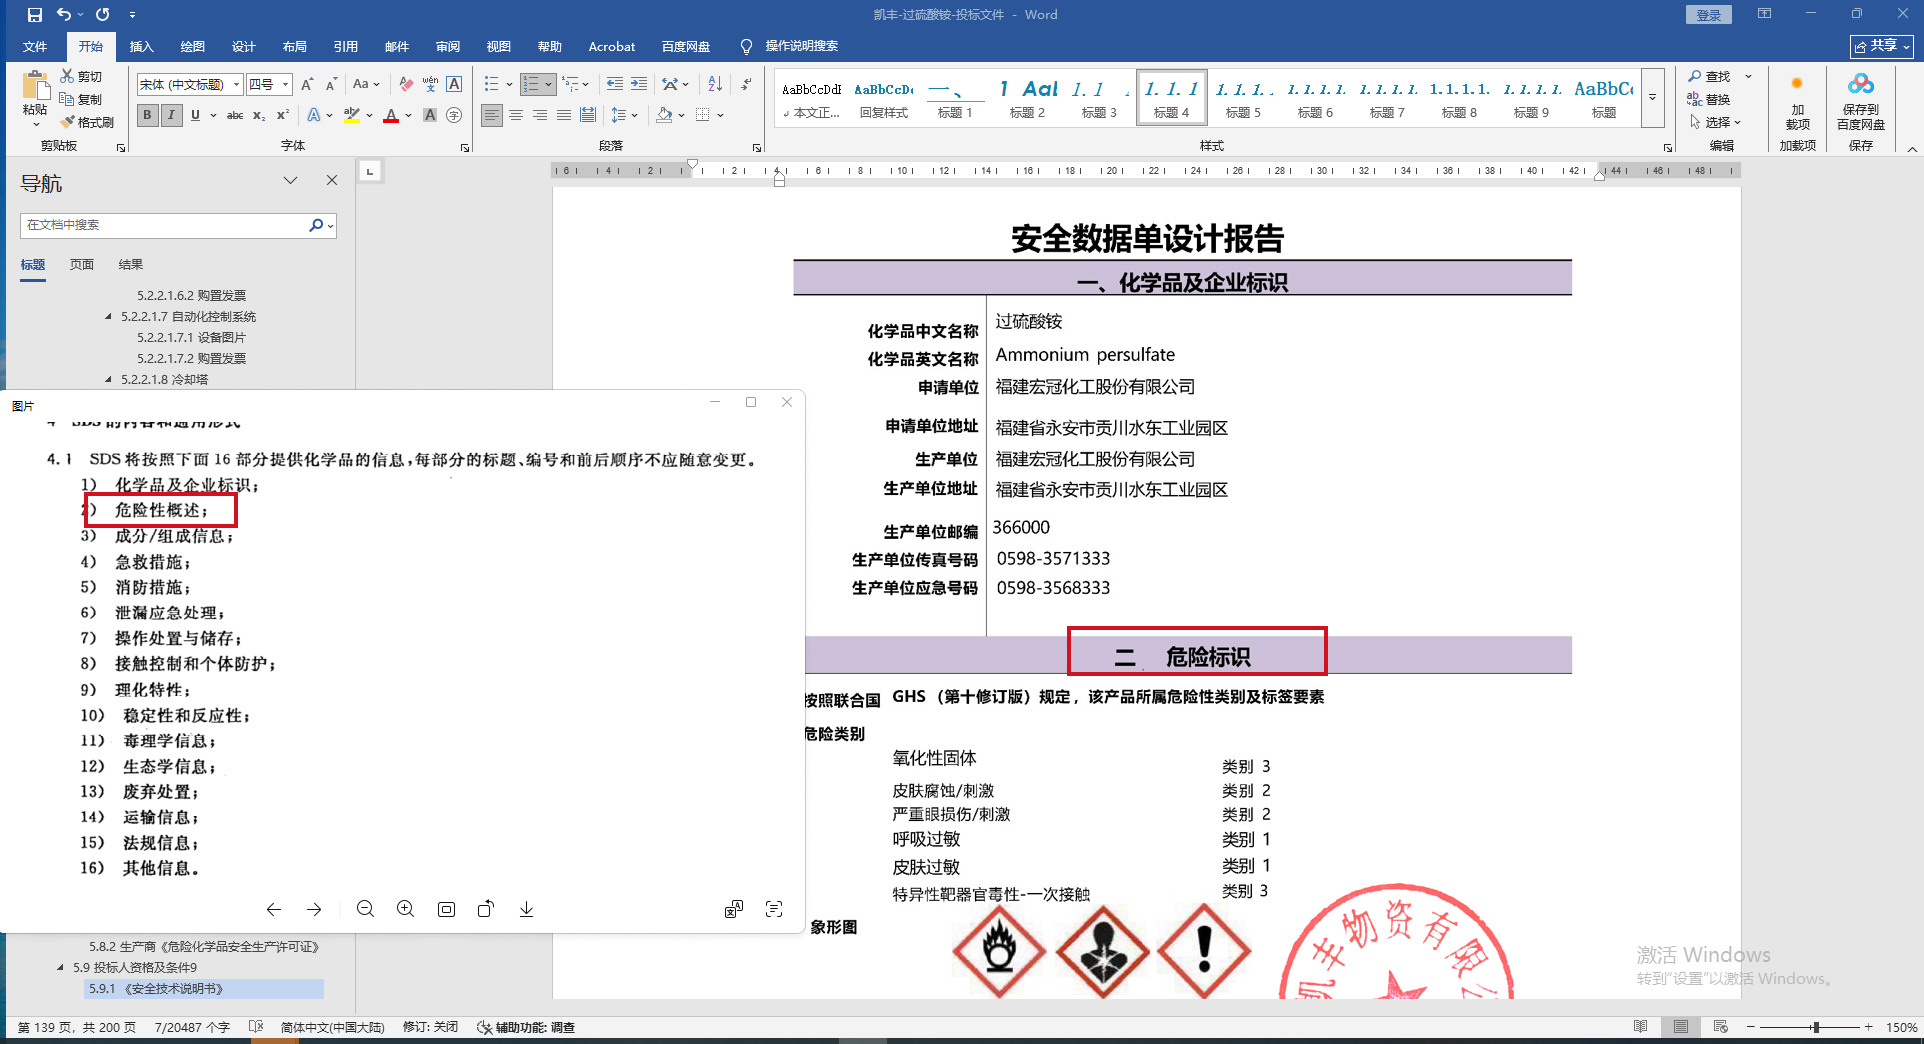Fit image to window in picture viewer
The height and width of the screenshot is (1044, 1924).
(x=446, y=909)
